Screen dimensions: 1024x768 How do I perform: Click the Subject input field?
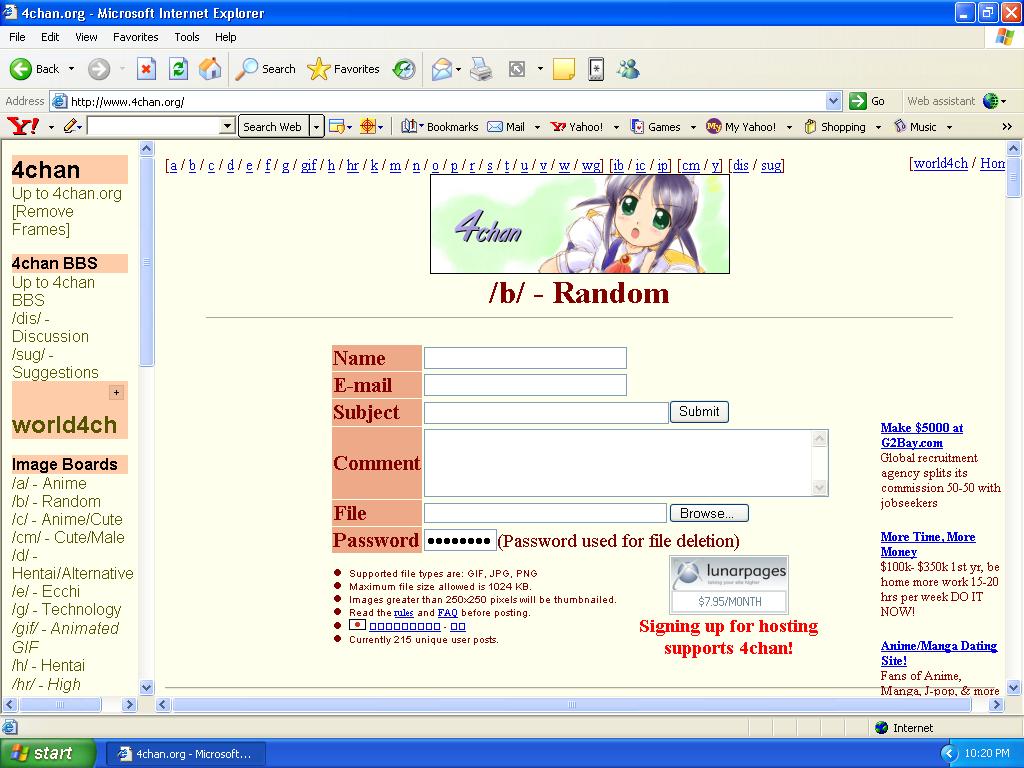[546, 412]
